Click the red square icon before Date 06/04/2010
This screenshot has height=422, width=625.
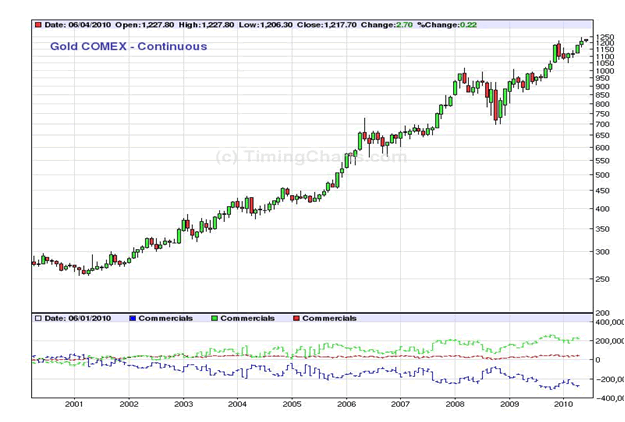(x=38, y=25)
